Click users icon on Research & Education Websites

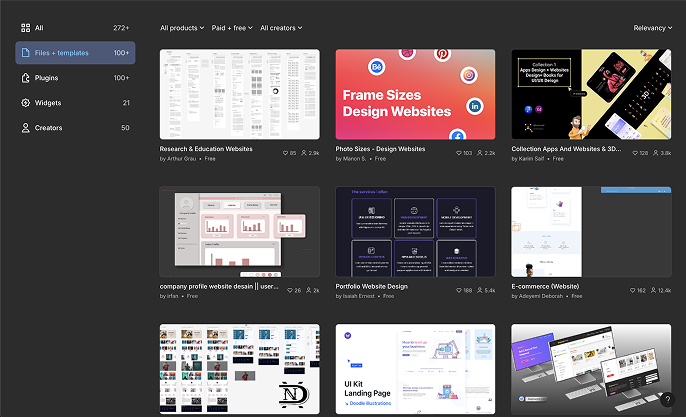tap(304, 153)
